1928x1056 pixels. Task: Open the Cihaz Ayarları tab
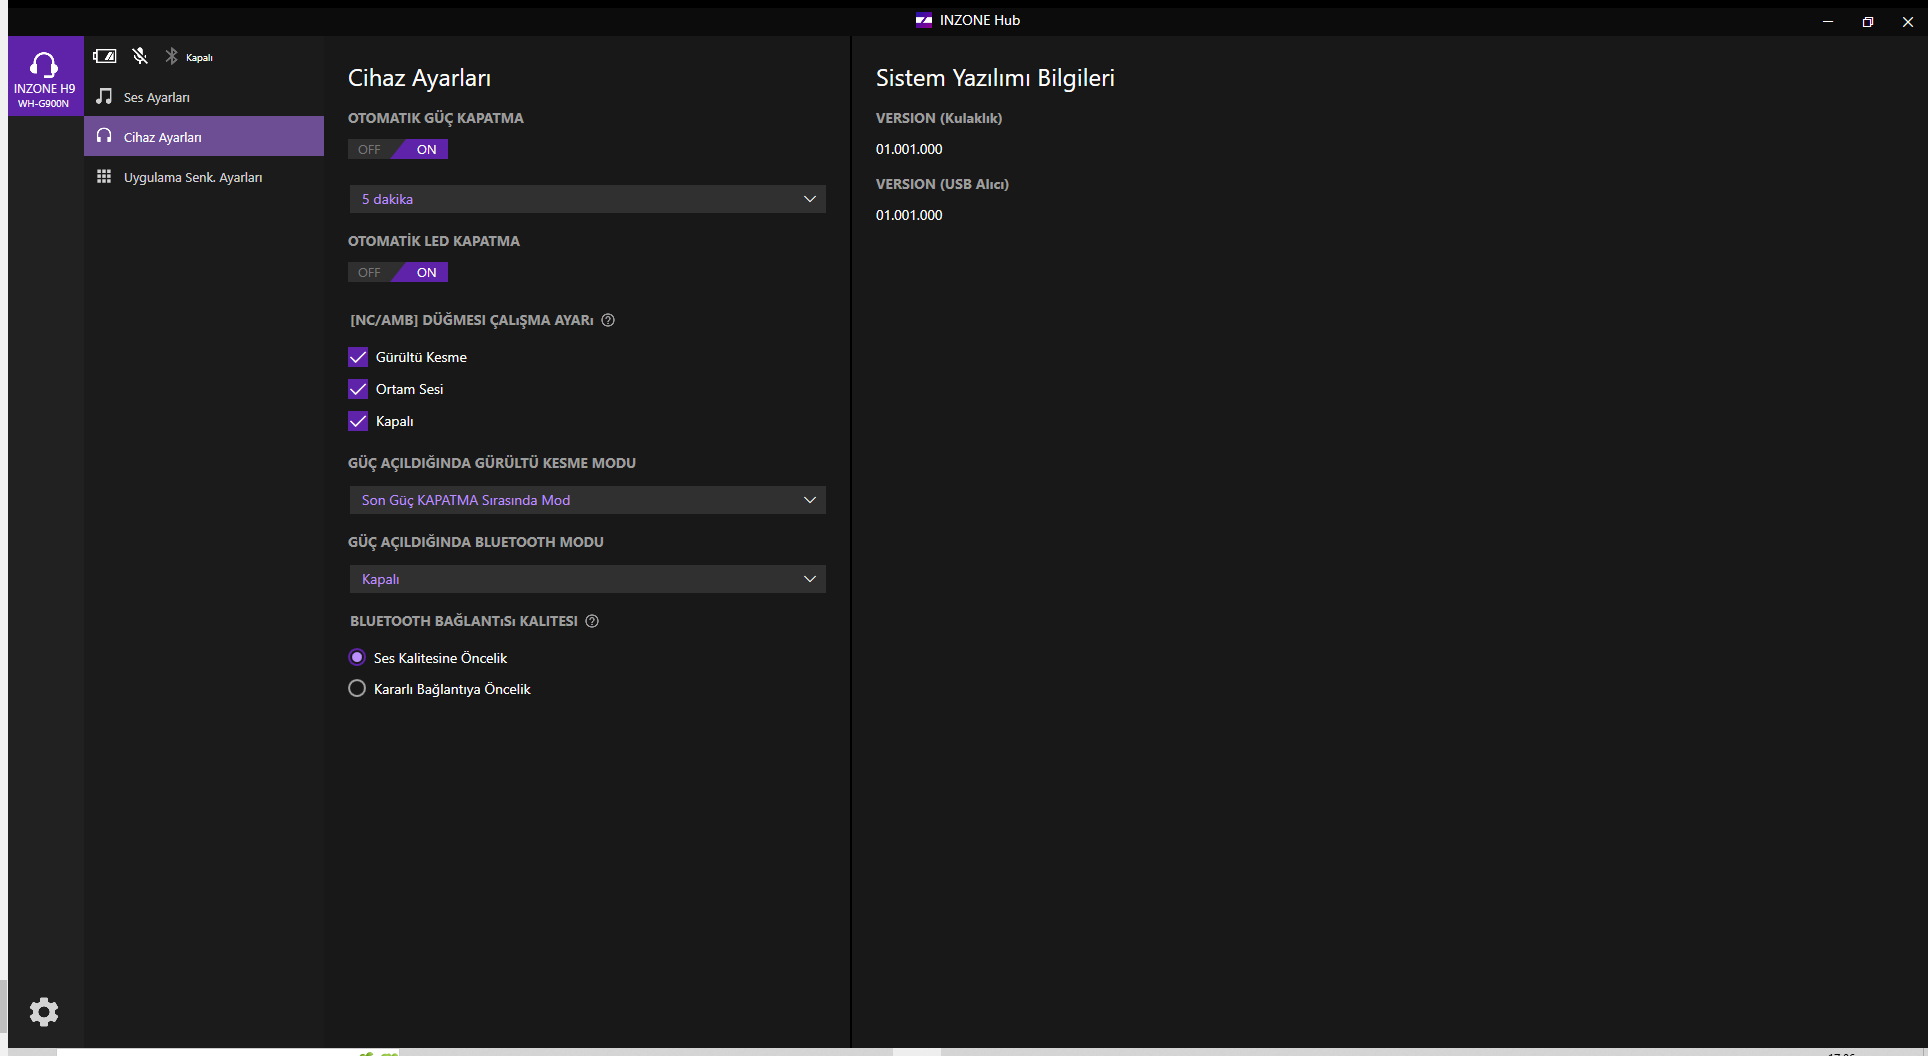[x=204, y=137]
